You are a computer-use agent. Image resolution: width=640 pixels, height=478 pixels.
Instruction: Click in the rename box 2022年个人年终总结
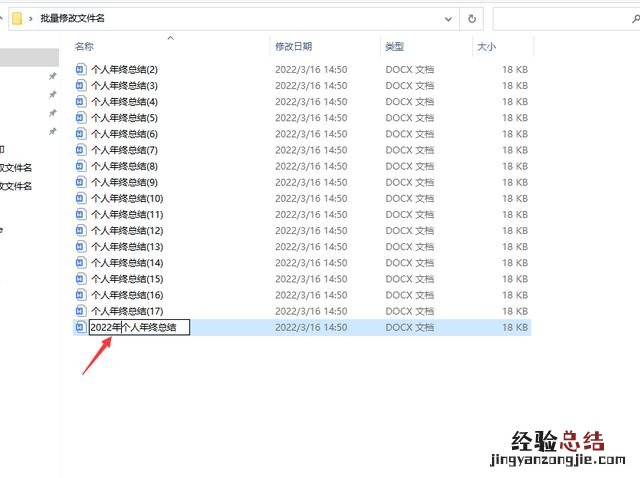click(x=140, y=327)
